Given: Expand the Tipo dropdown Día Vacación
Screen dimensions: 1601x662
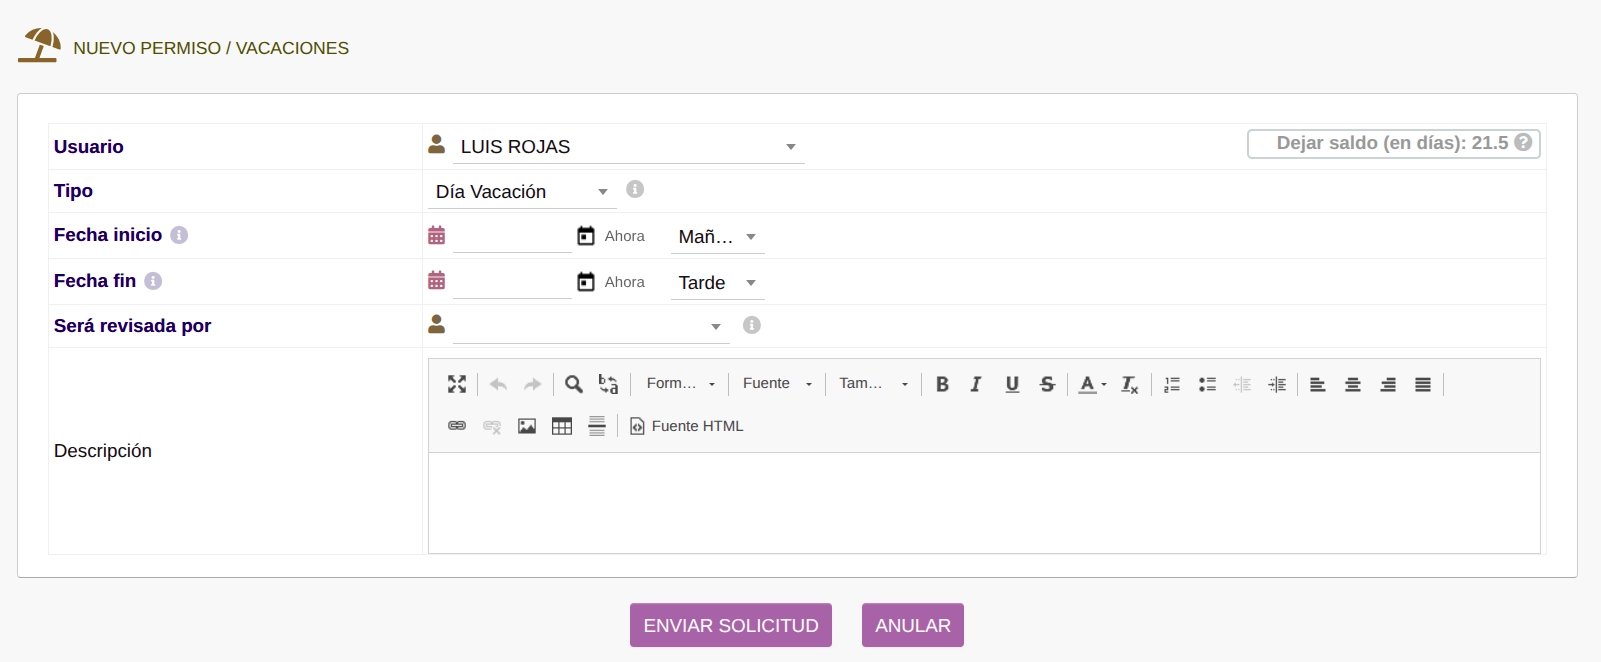Looking at the screenshot, I should [521, 192].
